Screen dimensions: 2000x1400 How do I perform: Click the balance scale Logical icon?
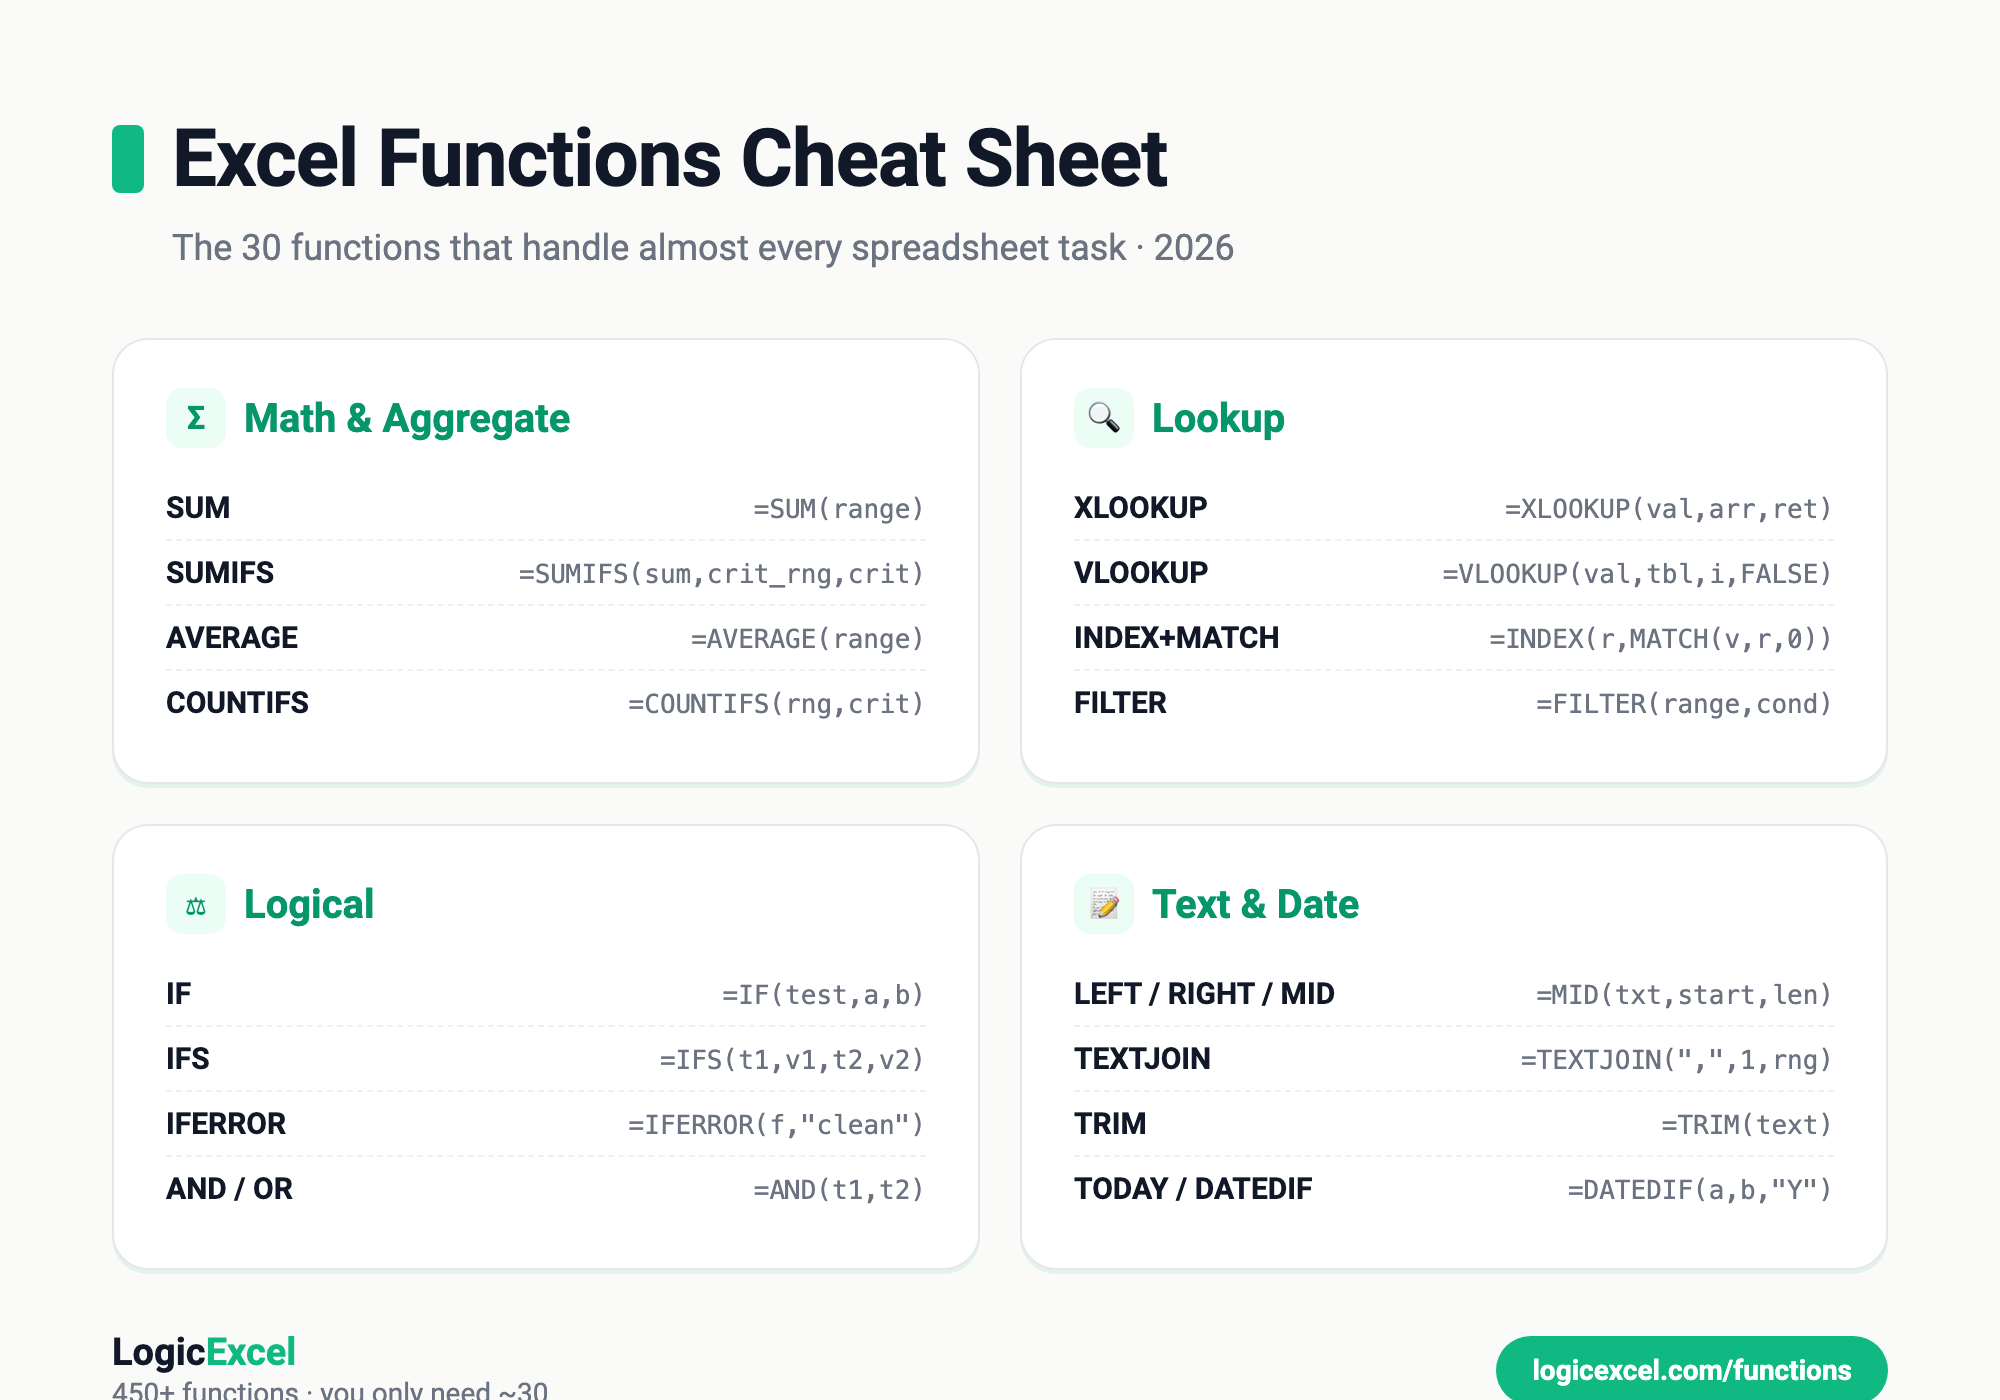pos(196,904)
